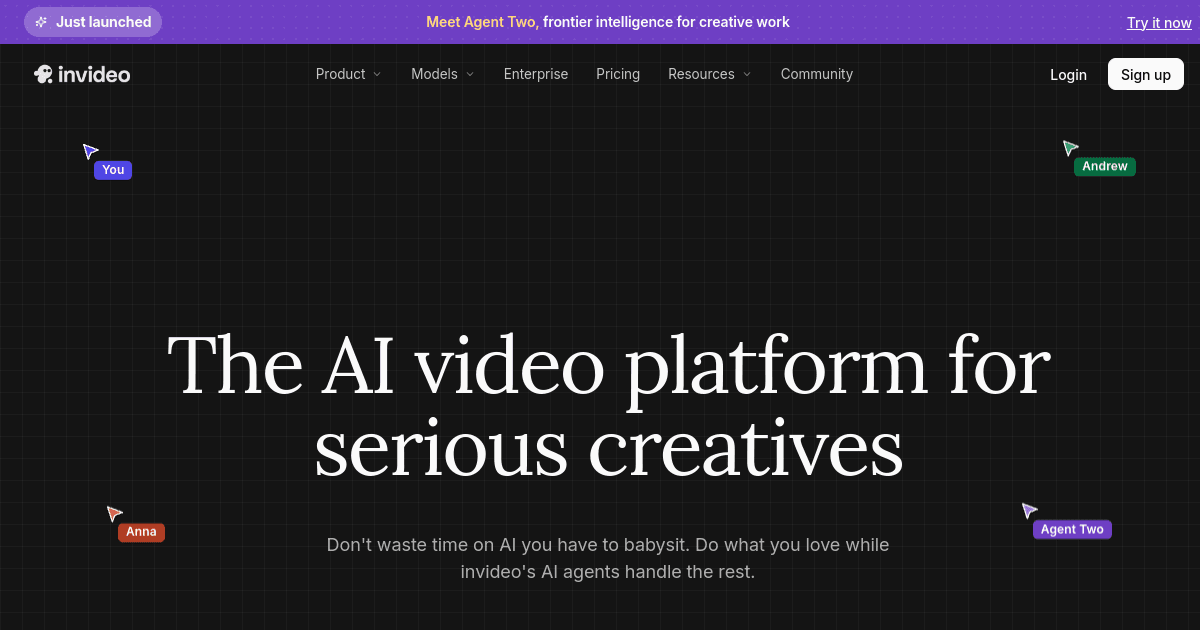Screen dimensions: 1200x630
Task: Click the Meet Agent Two banner text
Action: pos(482,22)
